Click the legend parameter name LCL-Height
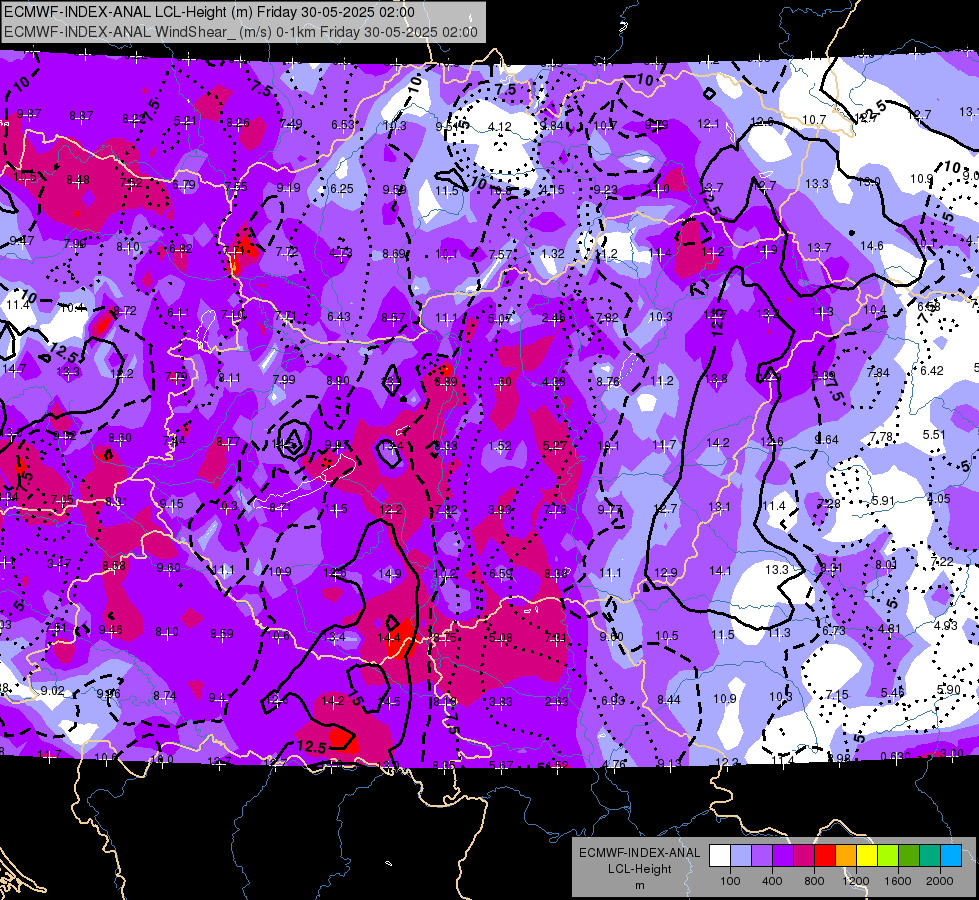The image size is (979, 900). point(639,869)
